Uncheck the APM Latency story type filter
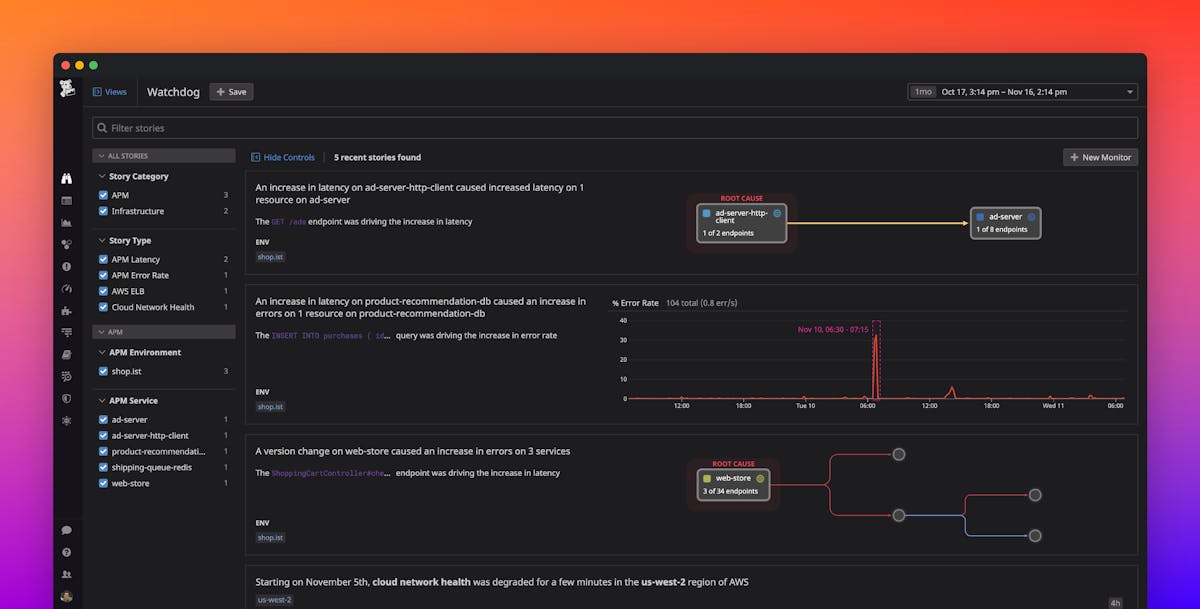The height and width of the screenshot is (609, 1200). pos(103,259)
